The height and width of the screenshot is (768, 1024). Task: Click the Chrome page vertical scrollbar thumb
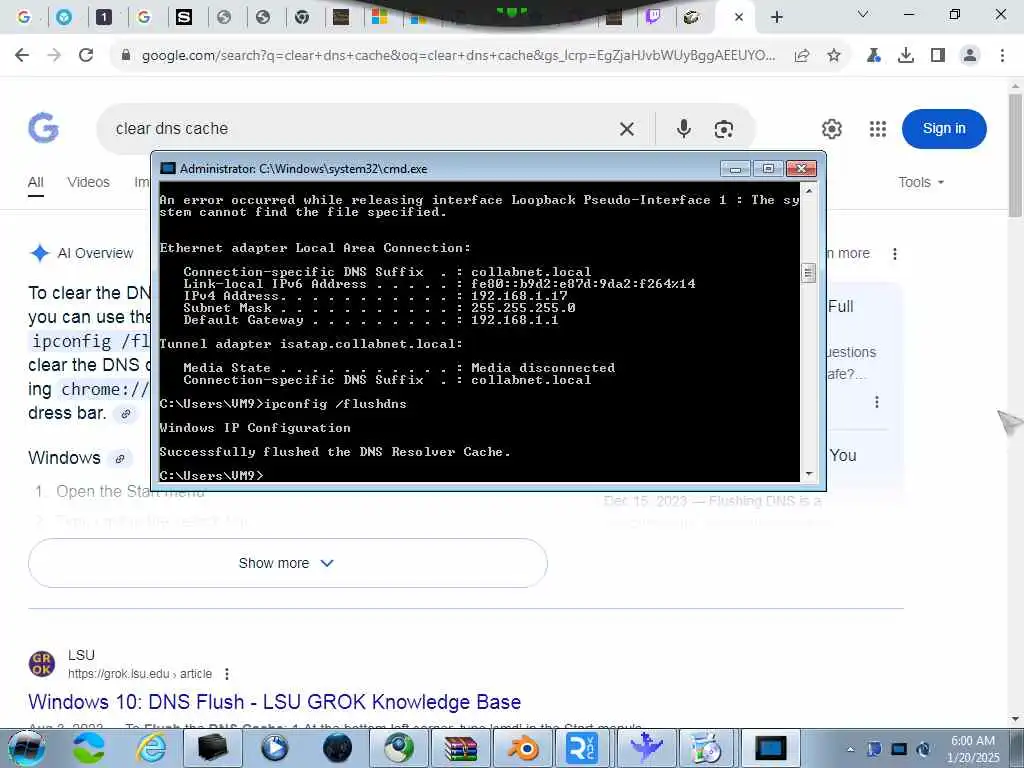(x=1016, y=155)
